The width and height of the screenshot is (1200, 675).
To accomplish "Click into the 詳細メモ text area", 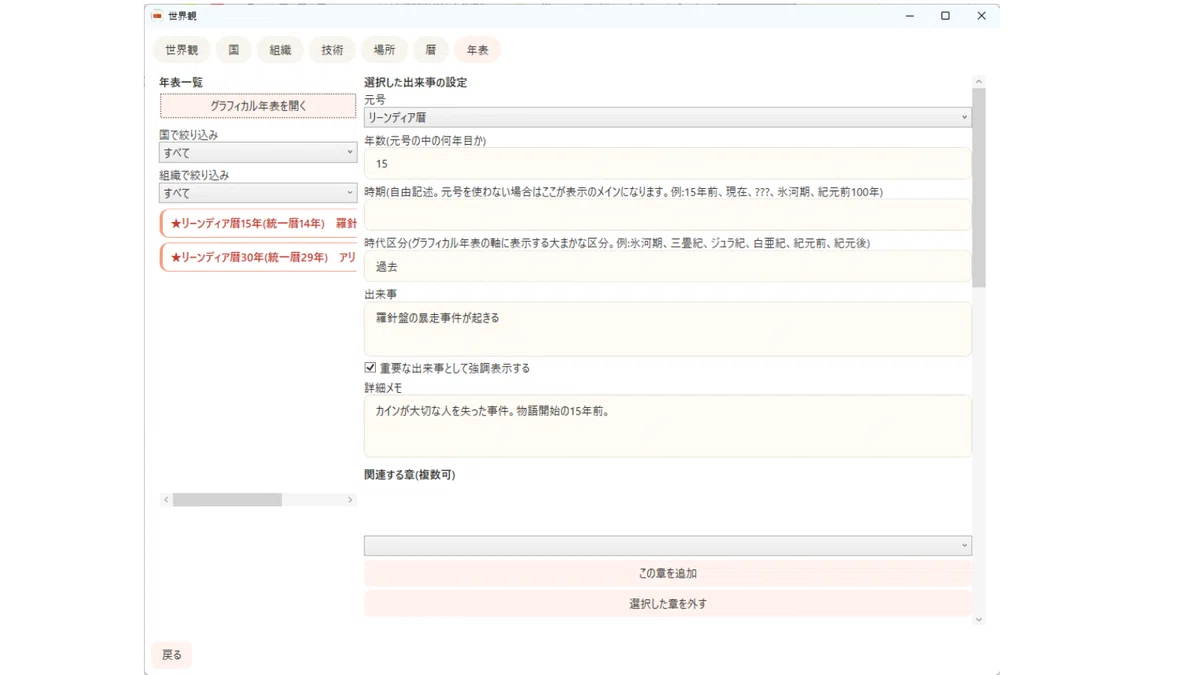I will [668, 426].
